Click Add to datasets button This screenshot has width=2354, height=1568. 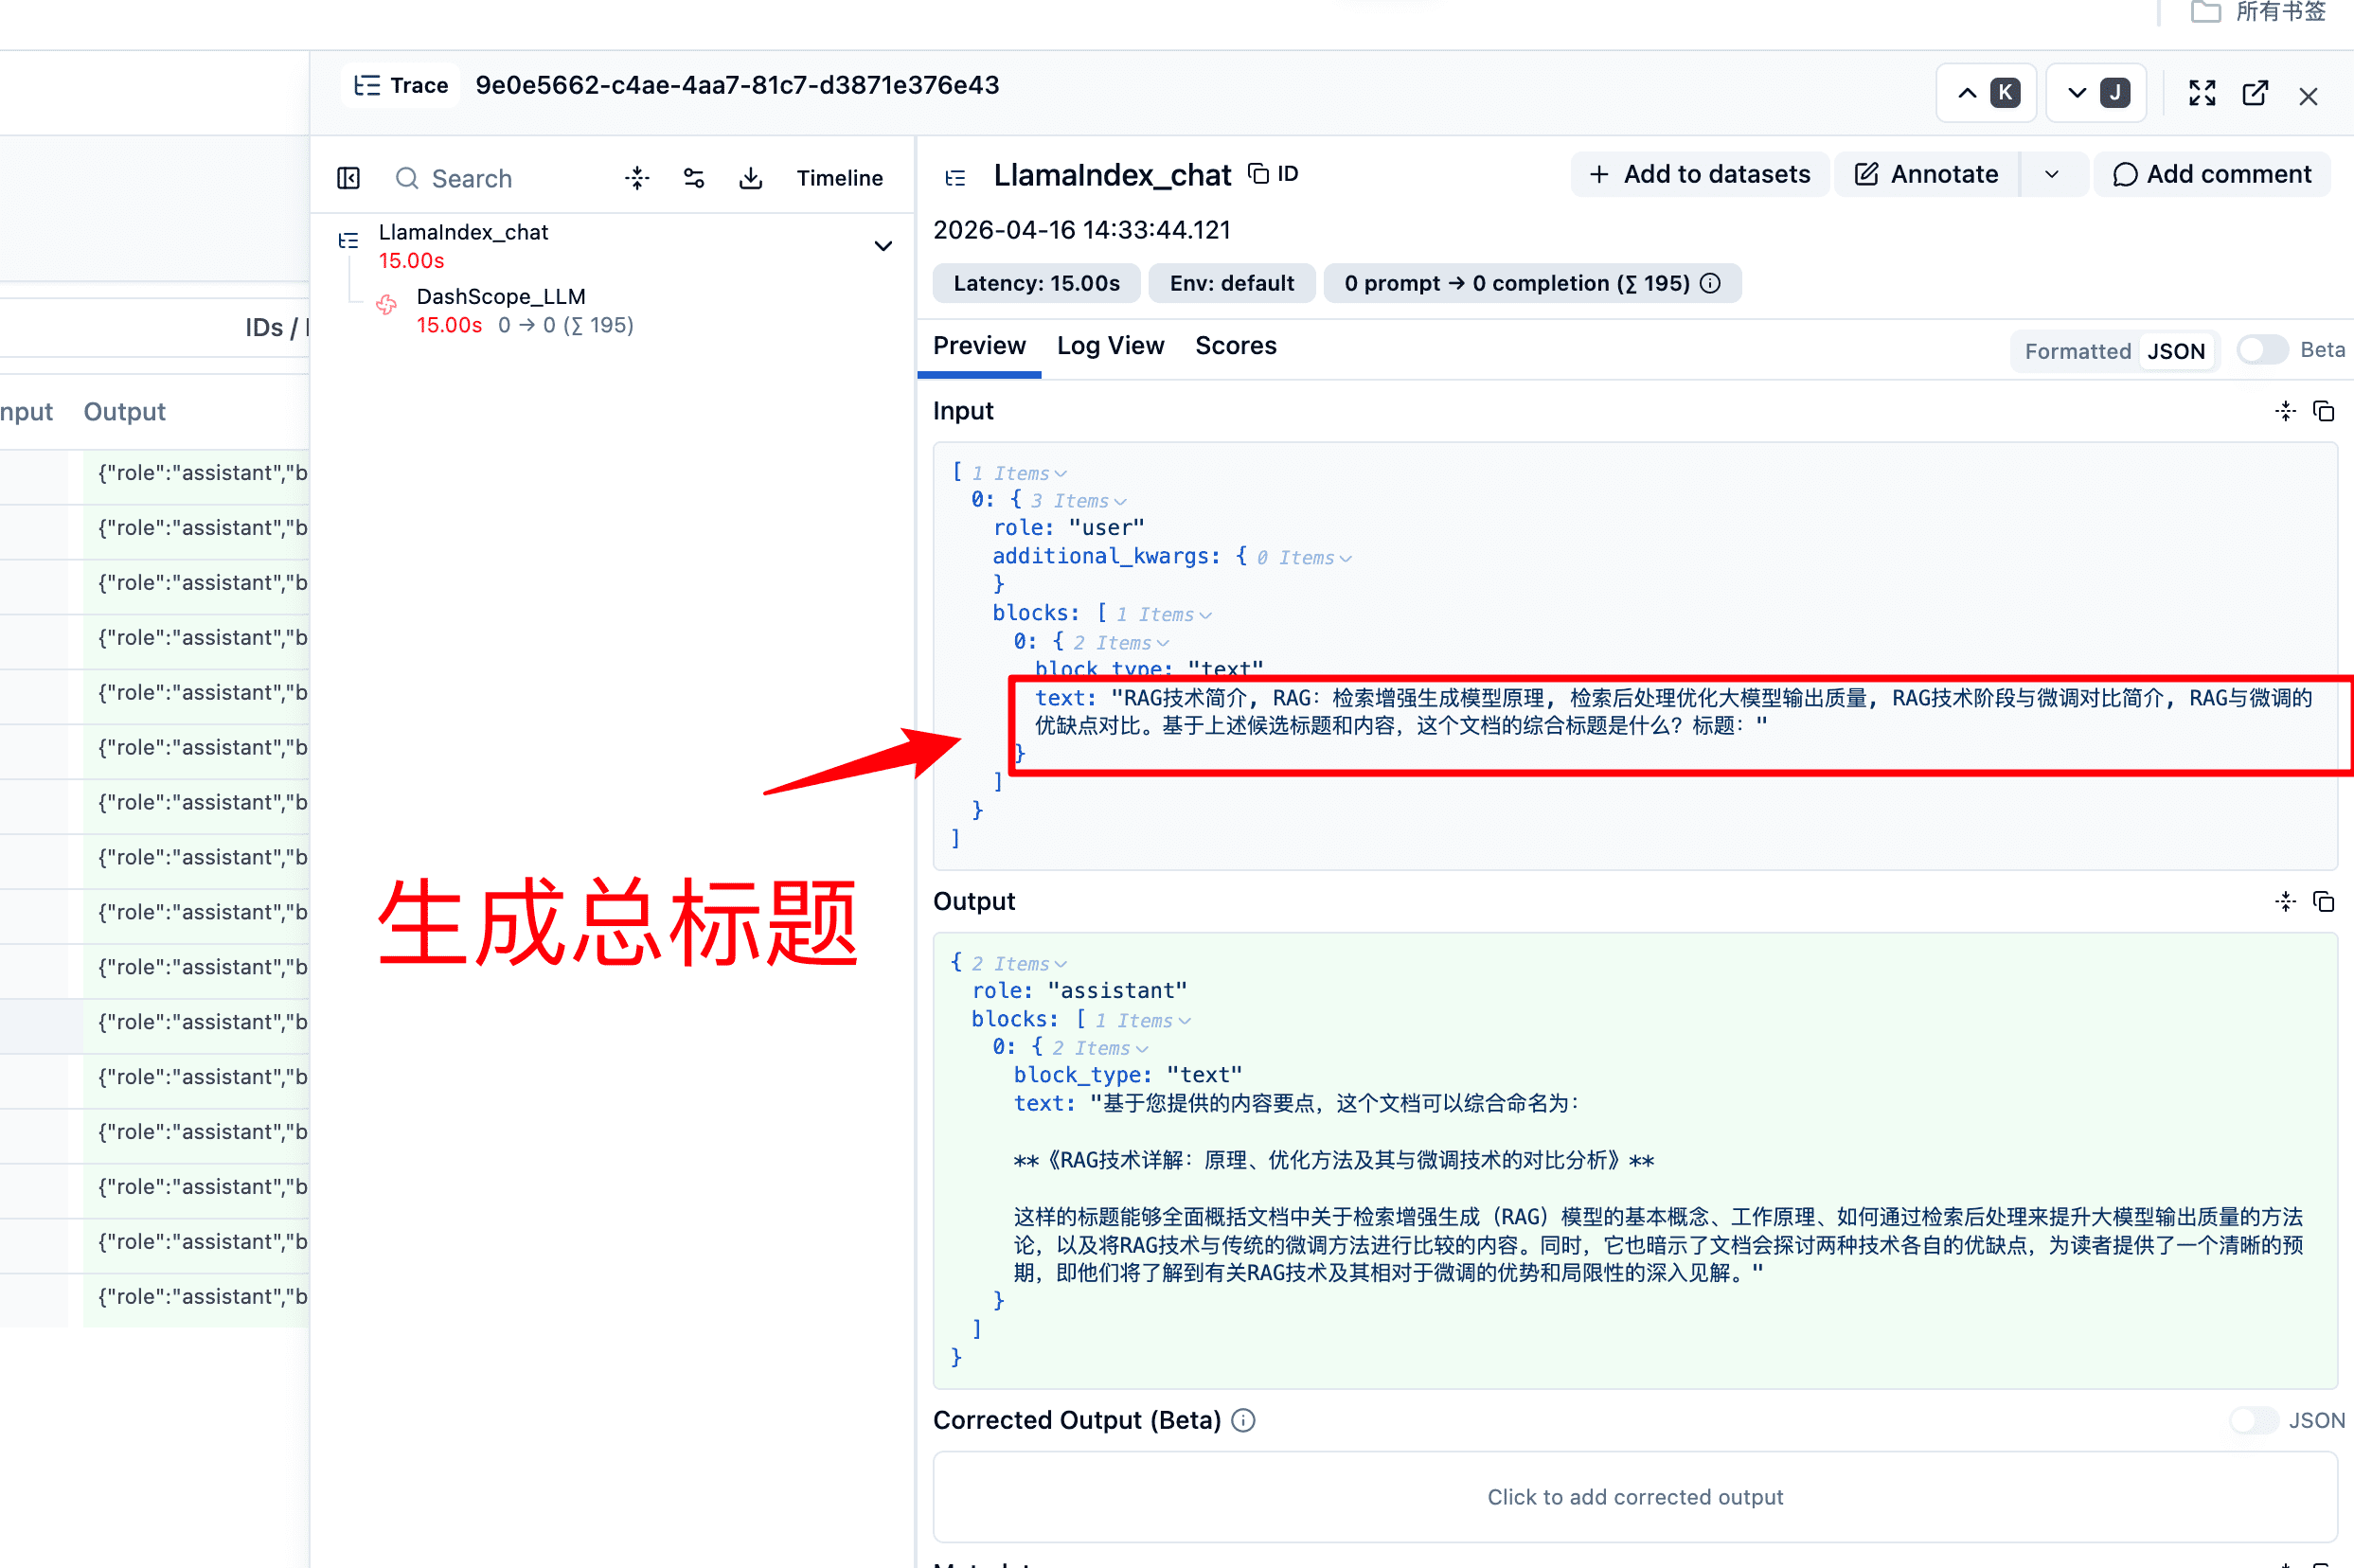click(x=1699, y=175)
